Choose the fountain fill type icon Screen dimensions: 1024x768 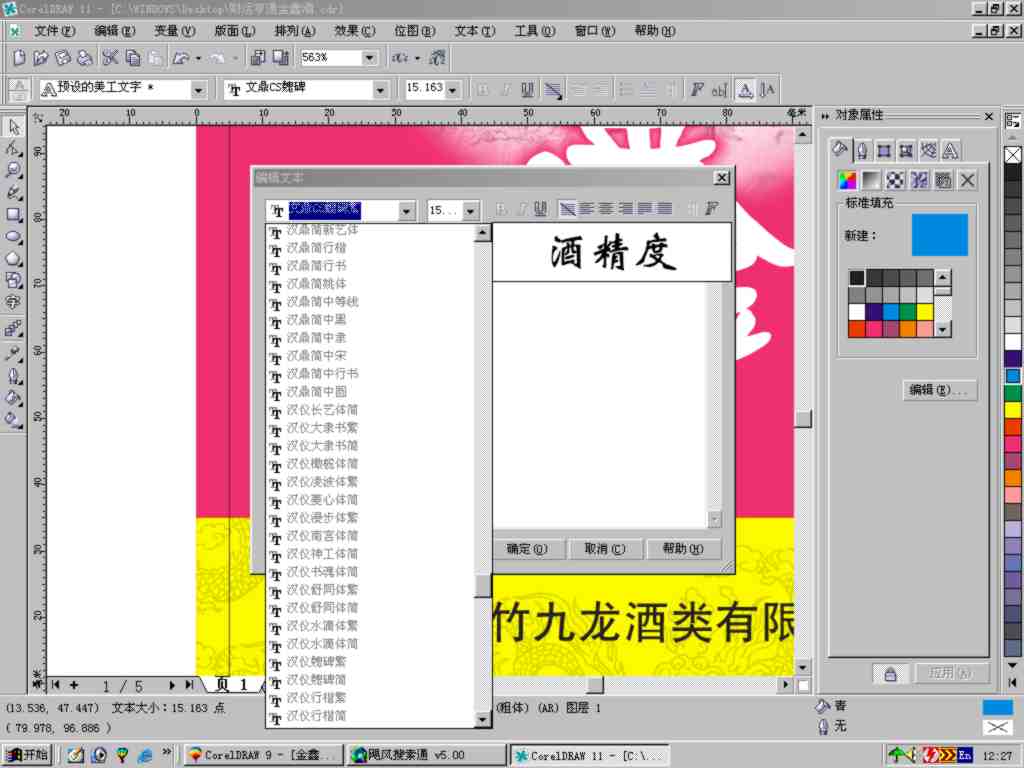point(871,180)
